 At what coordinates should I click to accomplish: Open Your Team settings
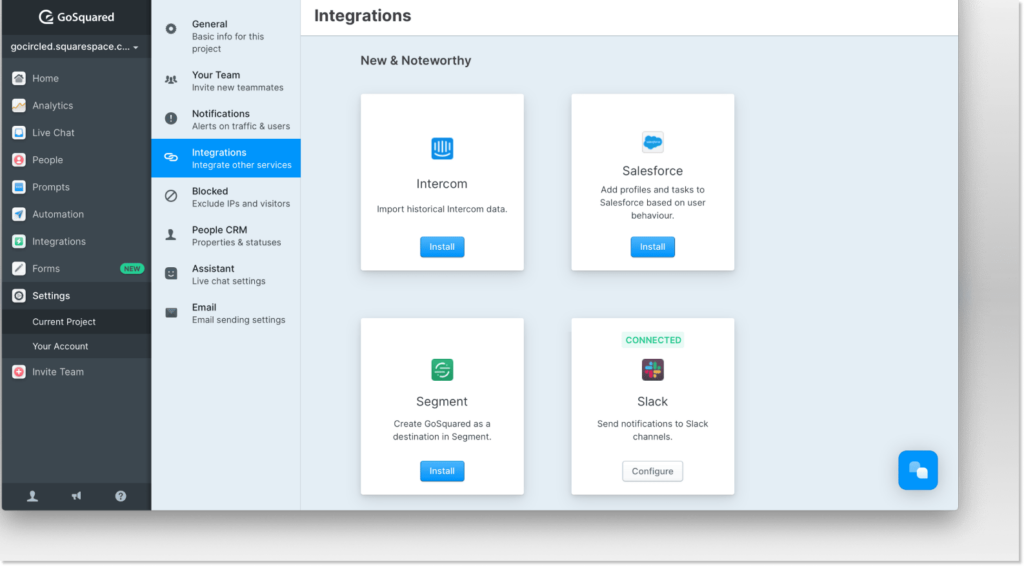[226, 81]
